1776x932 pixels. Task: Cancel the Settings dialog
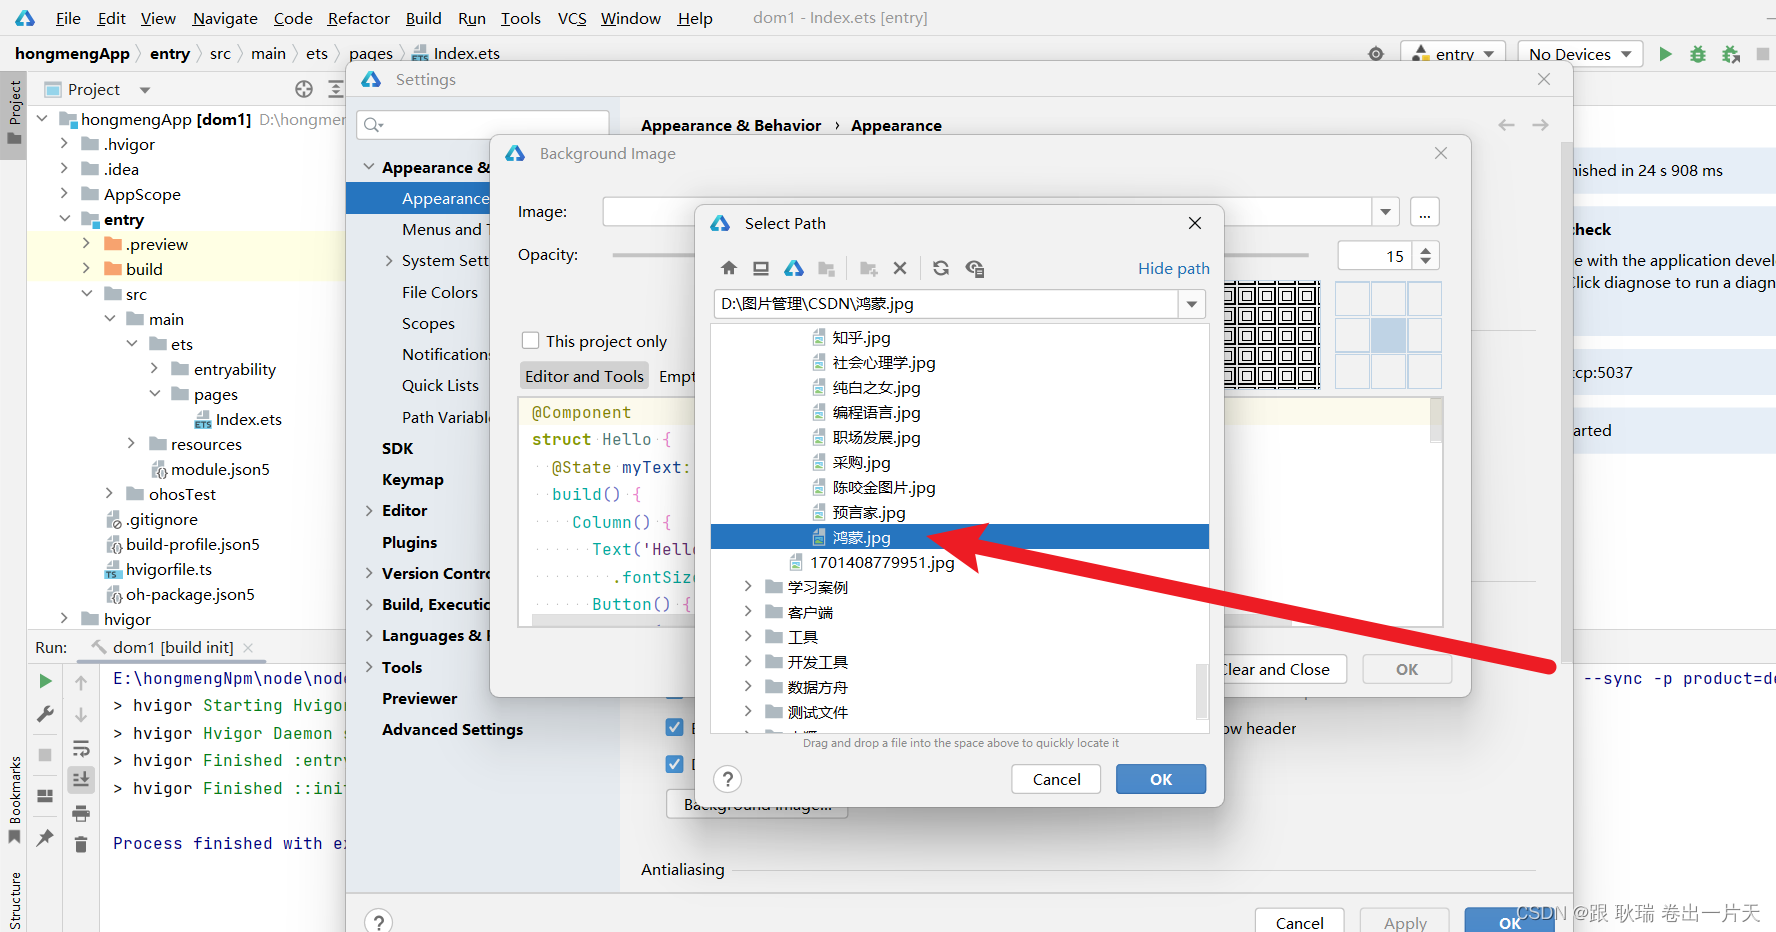click(1299, 922)
